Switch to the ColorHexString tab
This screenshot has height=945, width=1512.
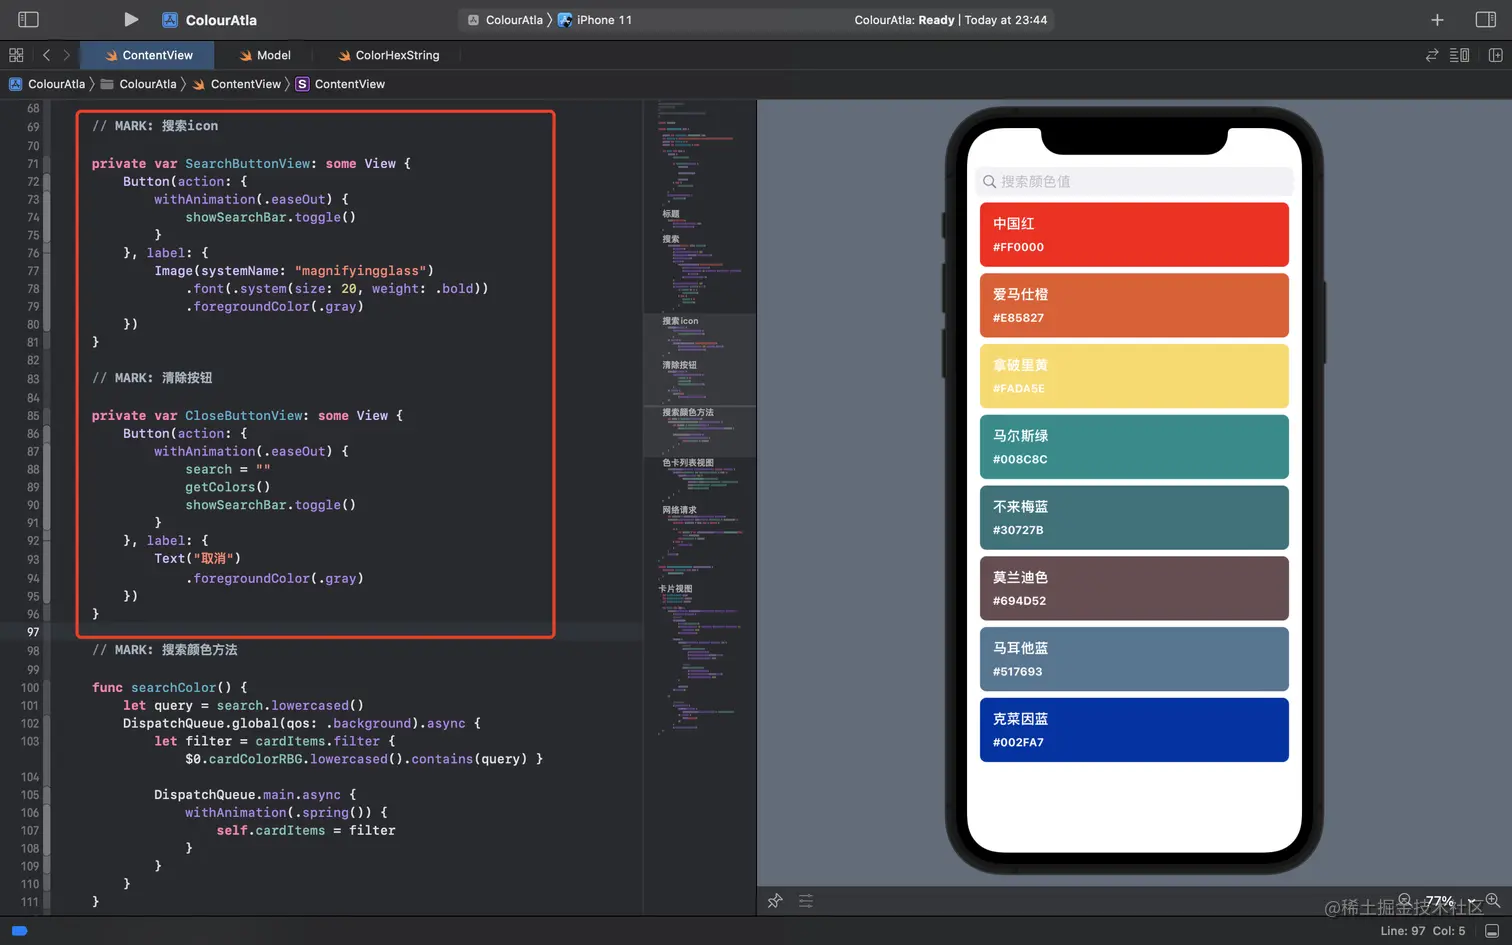pos(389,55)
